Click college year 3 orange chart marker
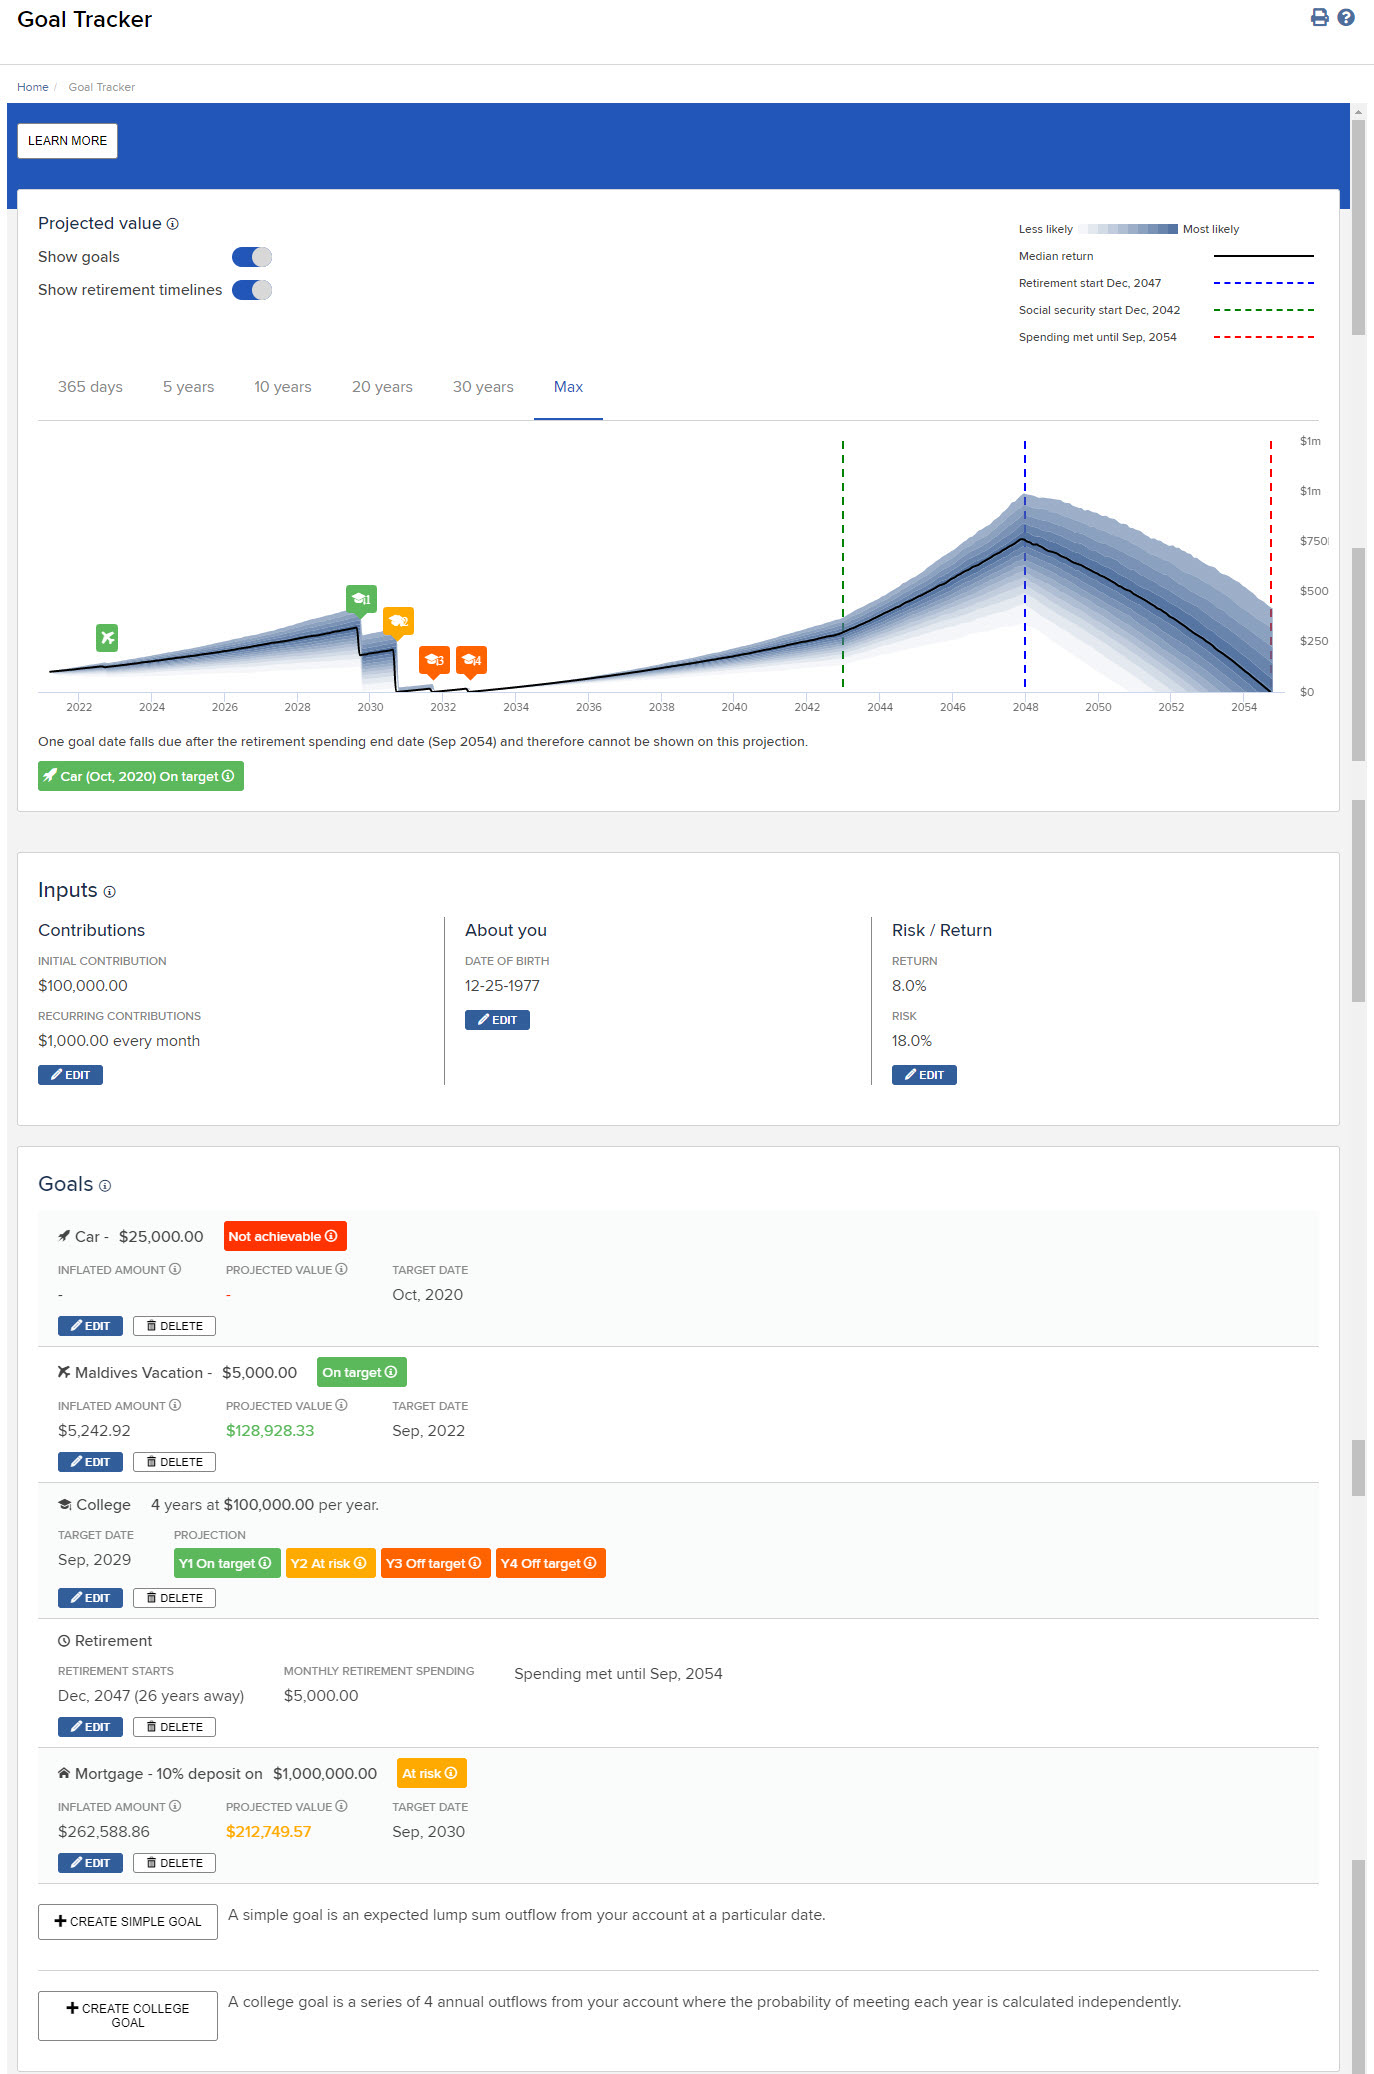The width and height of the screenshot is (1374, 2074). point(434,660)
